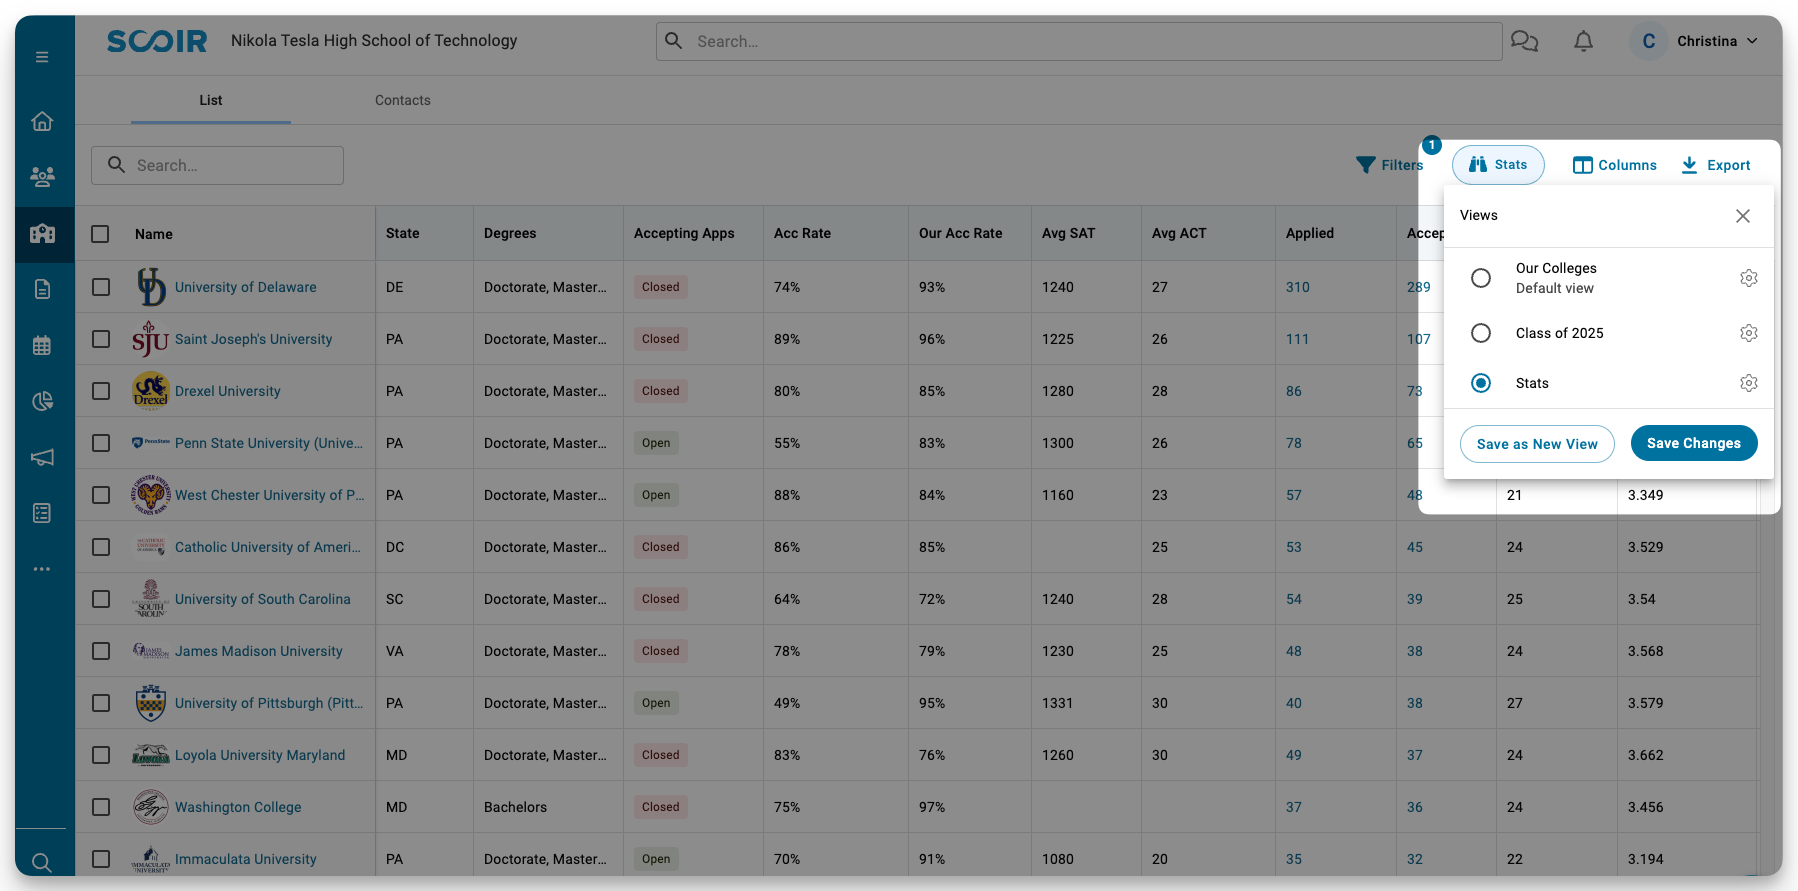The width and height of the screenshot is (1798, 891).
Task: Open the chat messages icon
Action: [x=1524, y=41]
